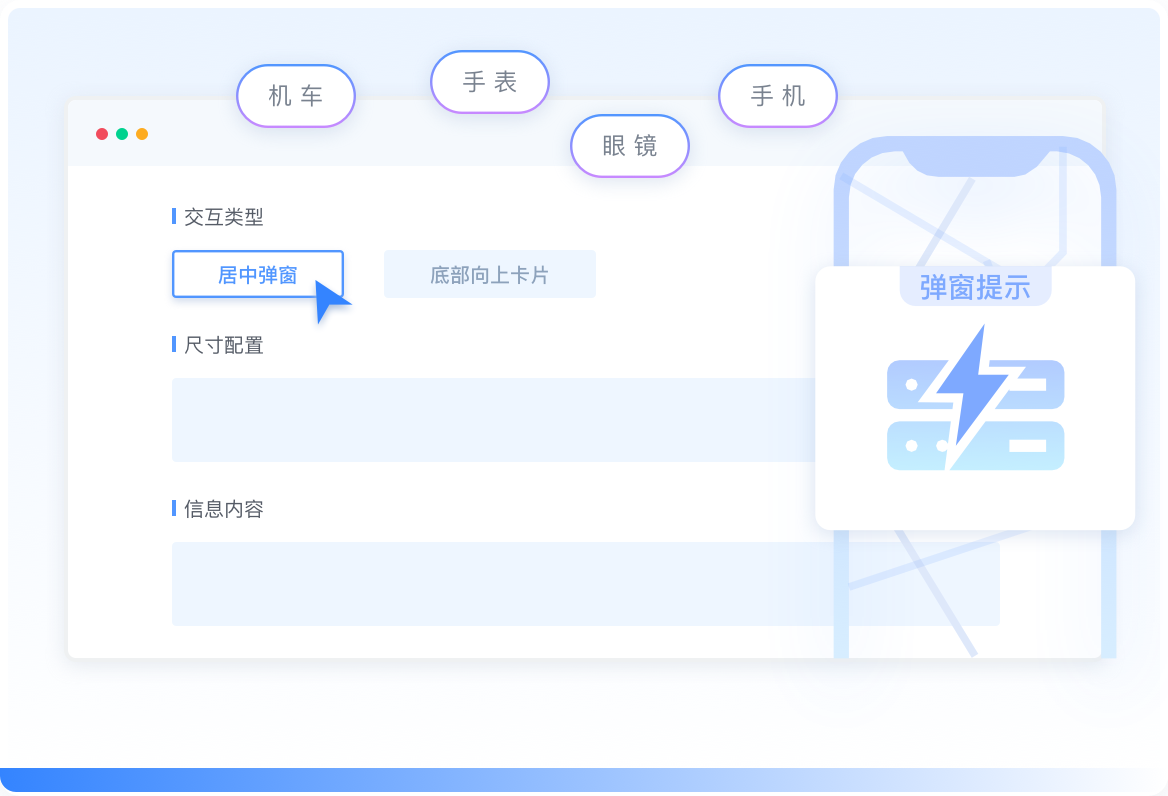The height and width of the screenshot is (796, 1168).
Task: Choose the 眼镜 tag
Action: tap(630, 146)
